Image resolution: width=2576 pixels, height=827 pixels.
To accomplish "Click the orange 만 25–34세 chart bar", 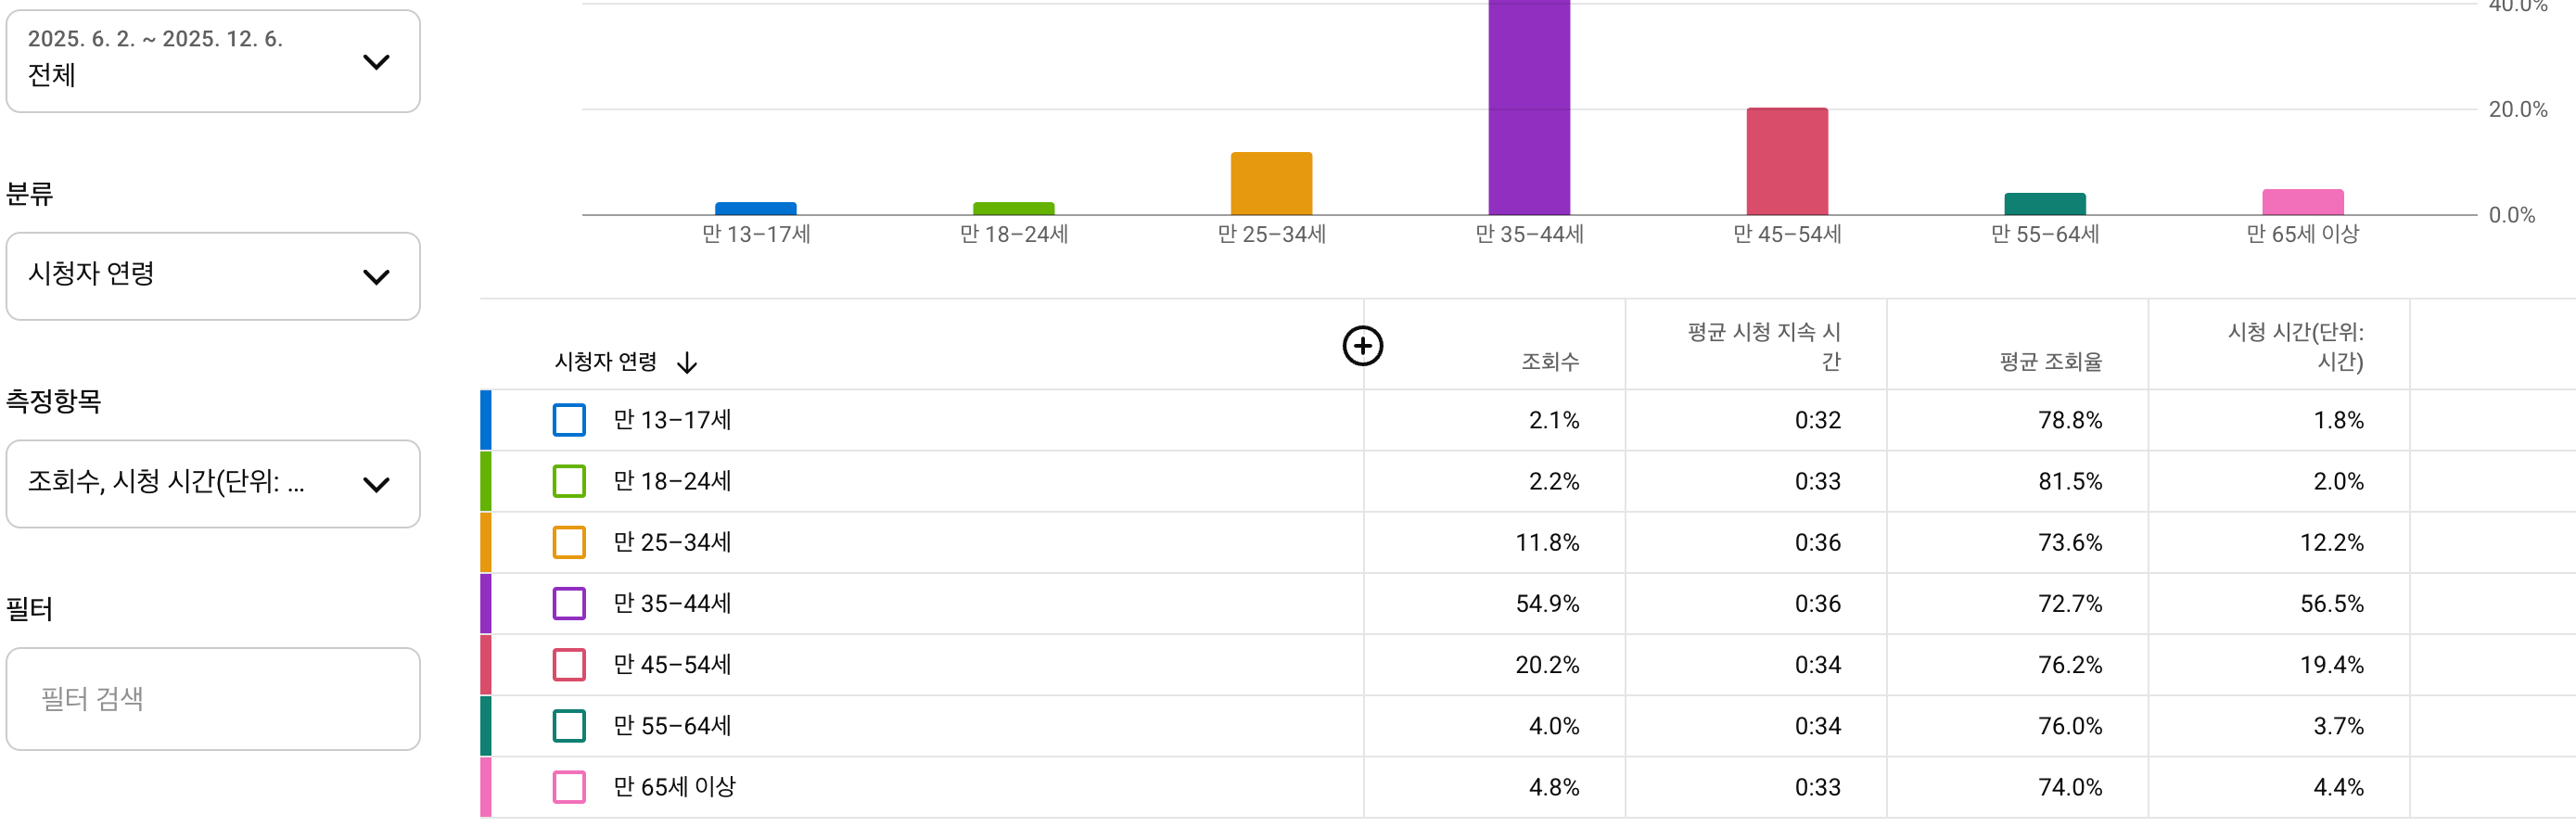I will click(x=1271, y=184).
